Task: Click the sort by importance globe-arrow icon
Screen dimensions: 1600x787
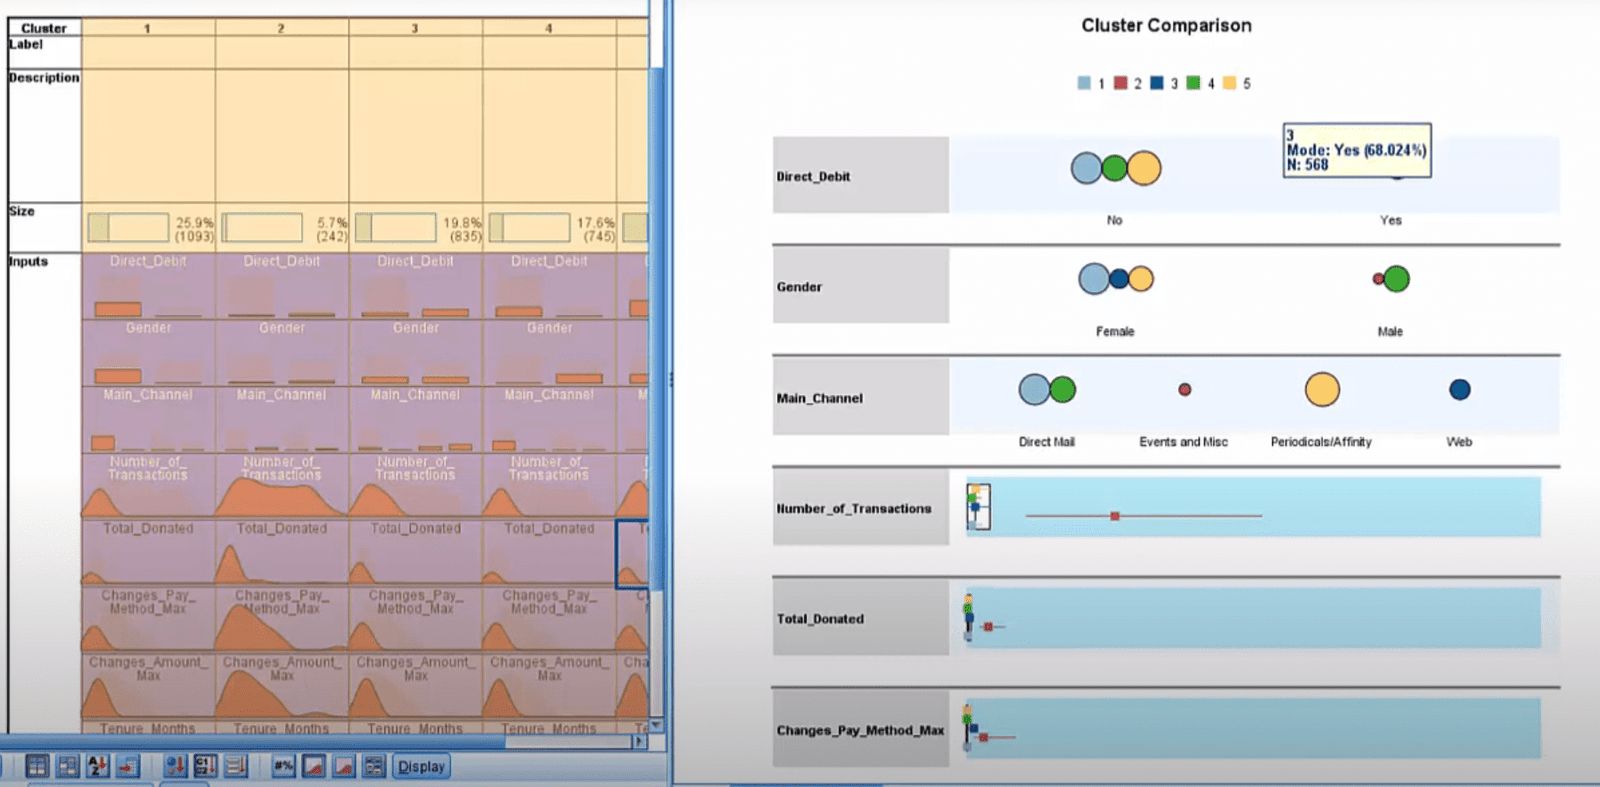Action: coord(175,767)
